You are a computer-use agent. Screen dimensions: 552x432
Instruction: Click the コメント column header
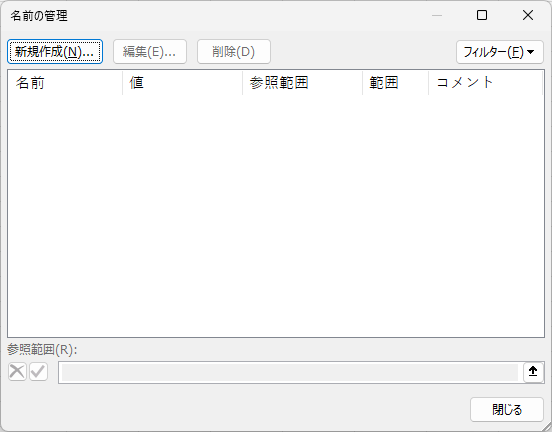click(485, 83)
